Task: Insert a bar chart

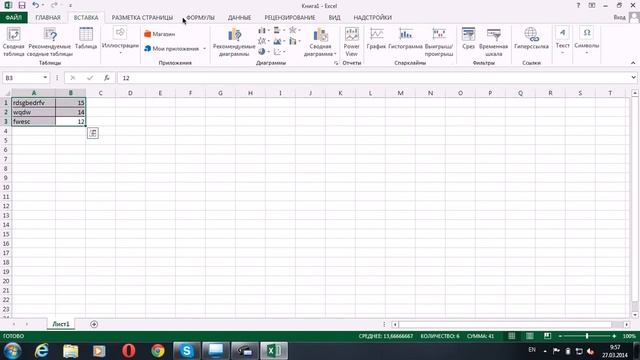Action: pyautogui.click(x=279, y=31)
